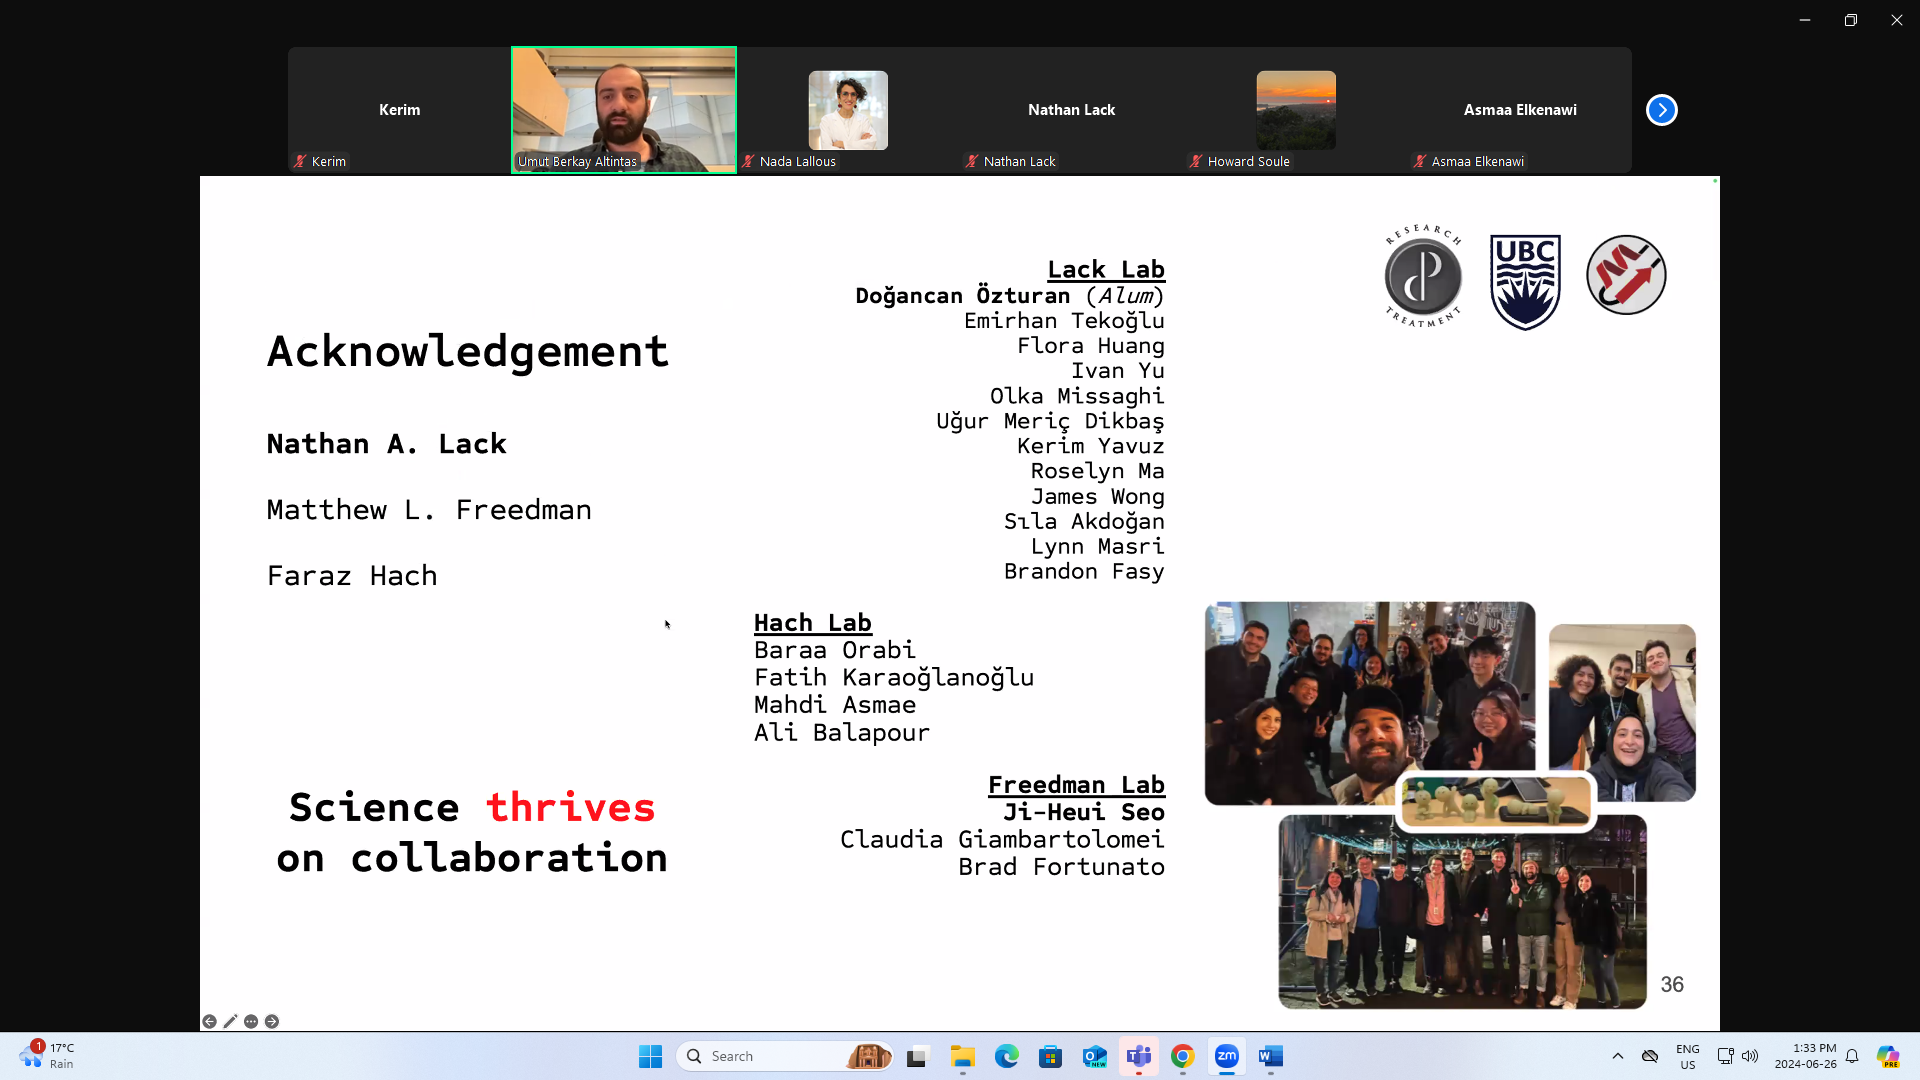This screenshot has height=1080, width=1920.
Task: Open slide show more options button
Action: tap(251, 1021)
